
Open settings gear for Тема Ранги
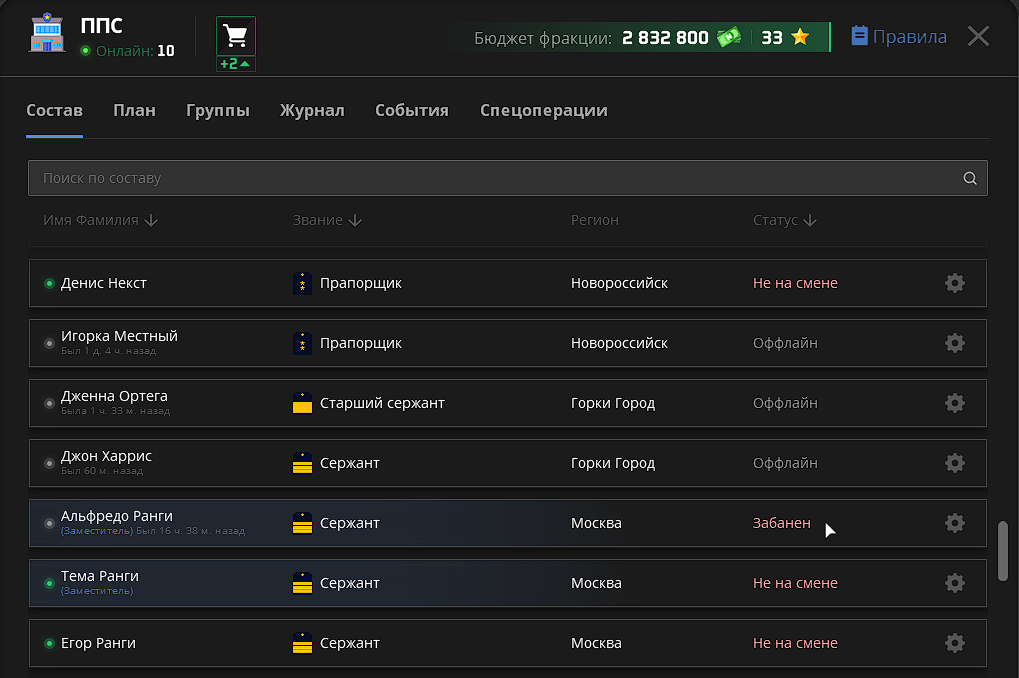pyautogui.click(x=955, y=583)
